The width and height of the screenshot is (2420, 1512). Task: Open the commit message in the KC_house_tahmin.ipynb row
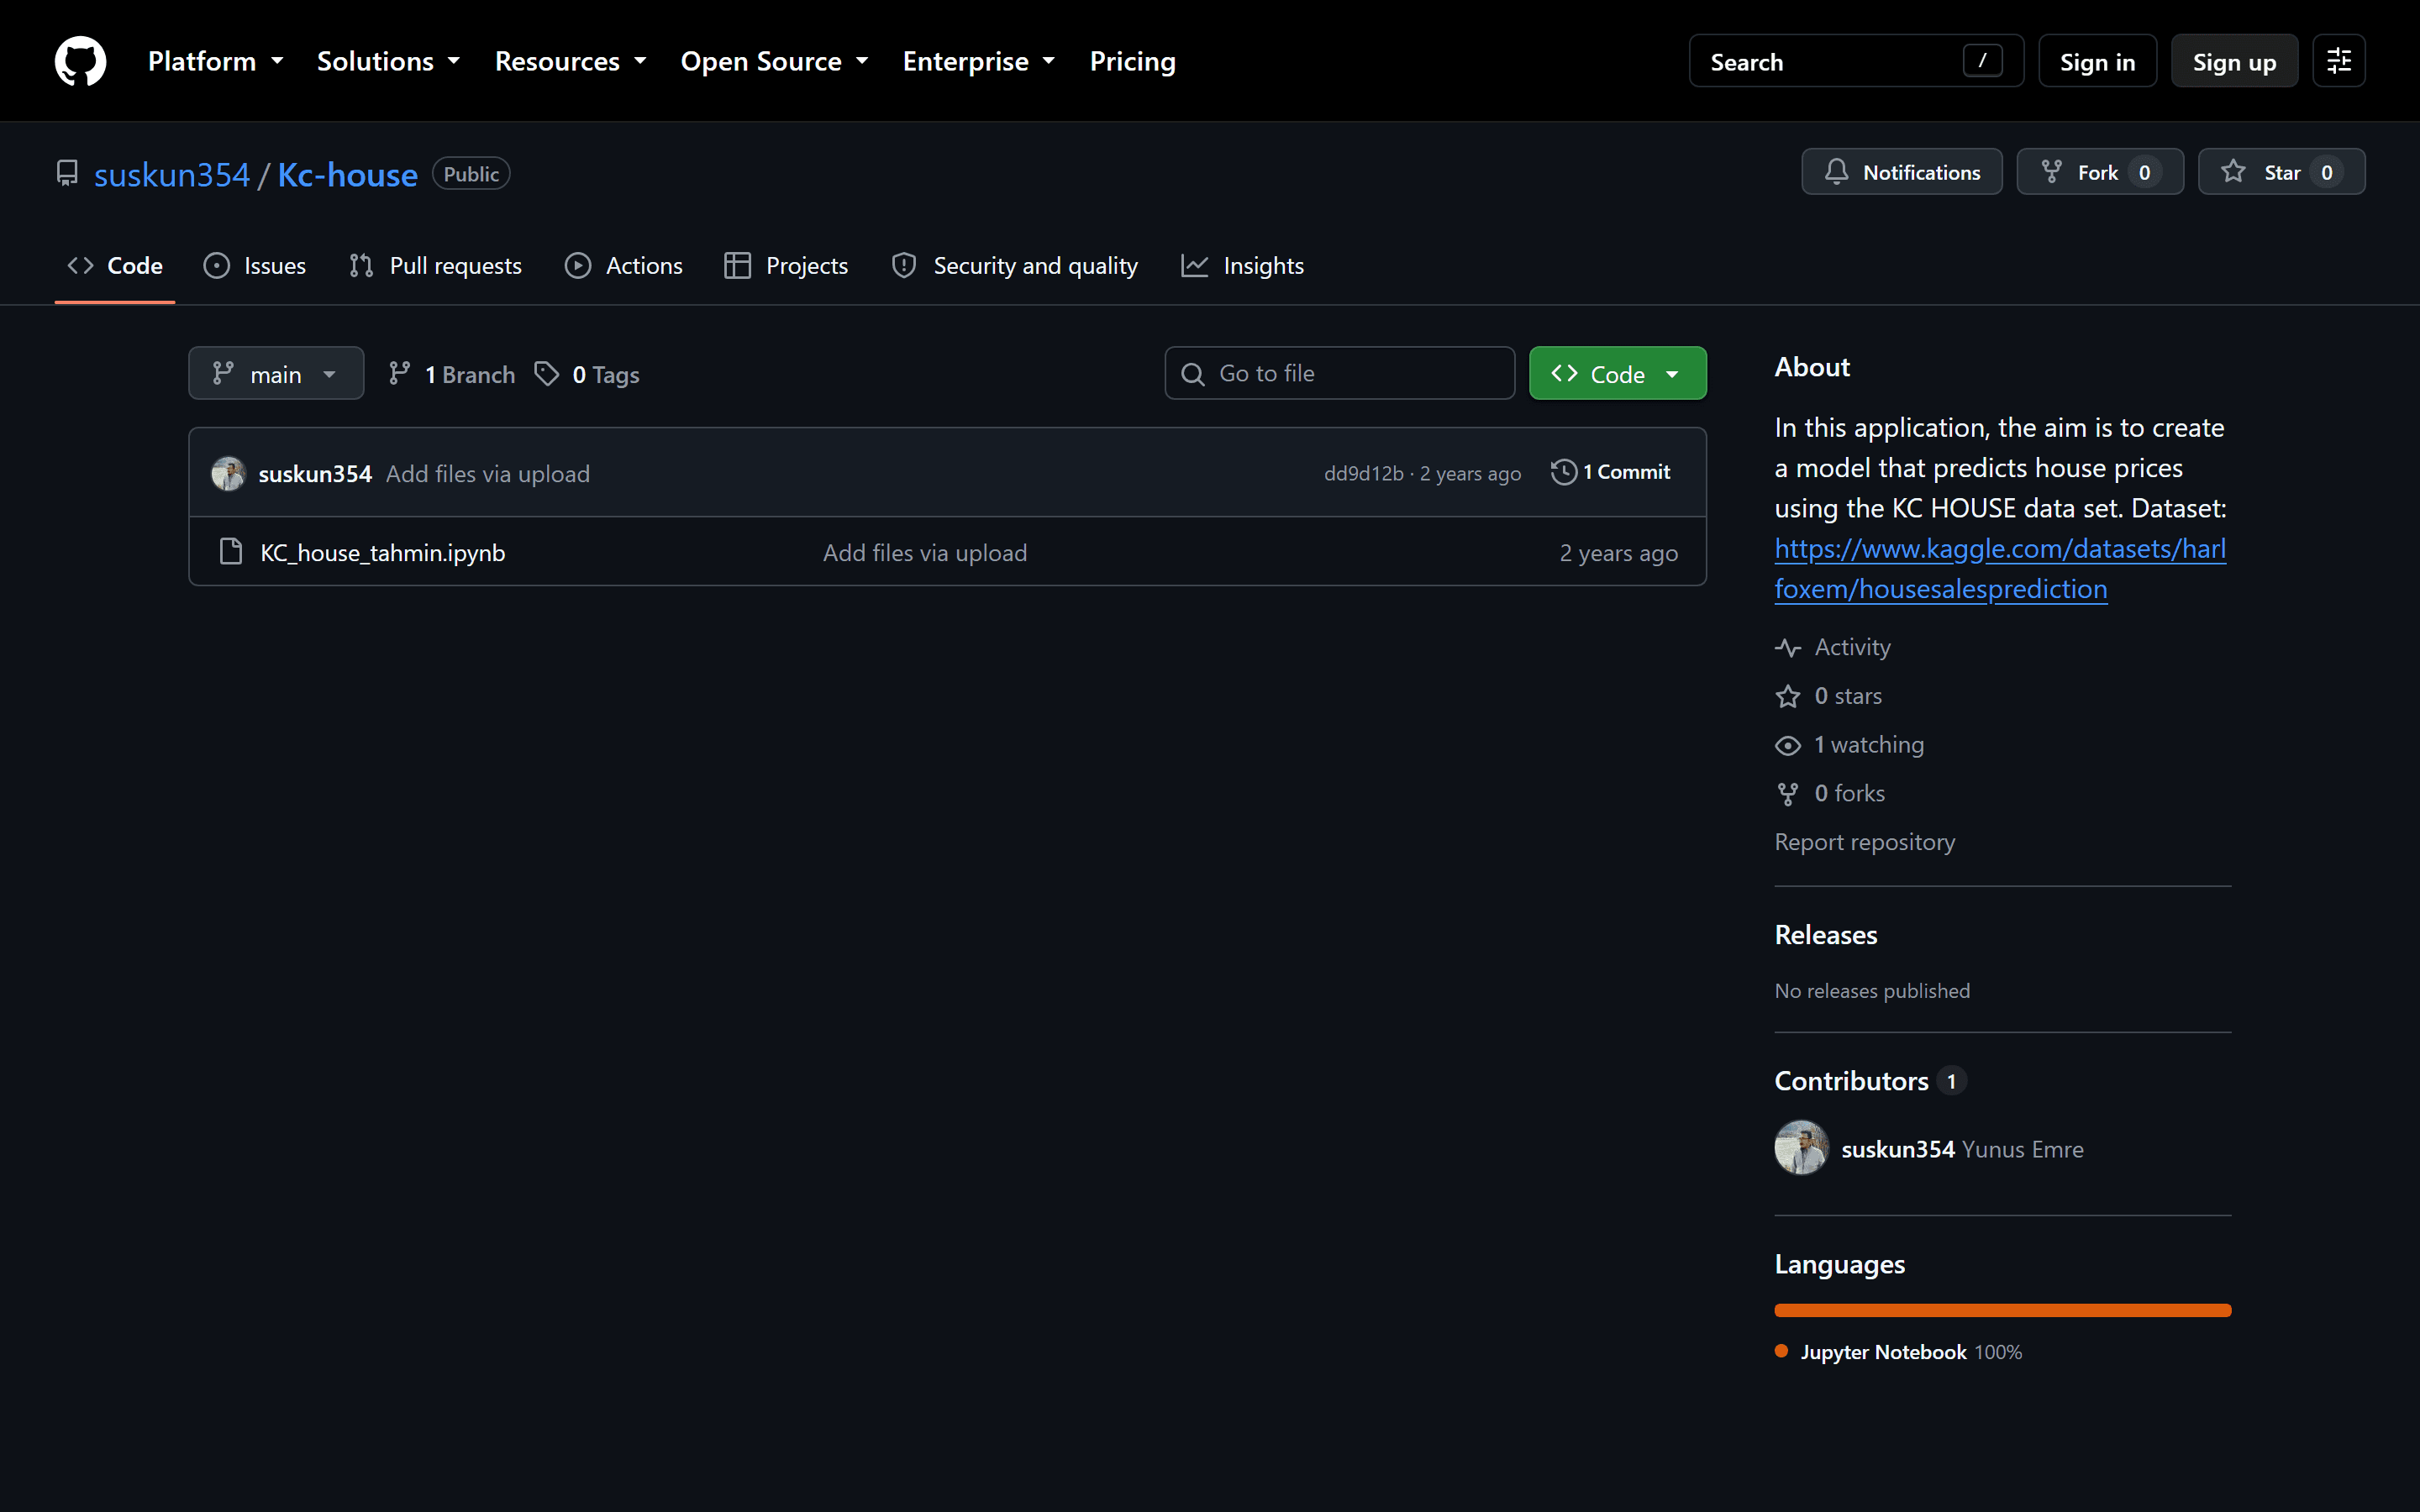pyautogui.click(x=925, y=553)
